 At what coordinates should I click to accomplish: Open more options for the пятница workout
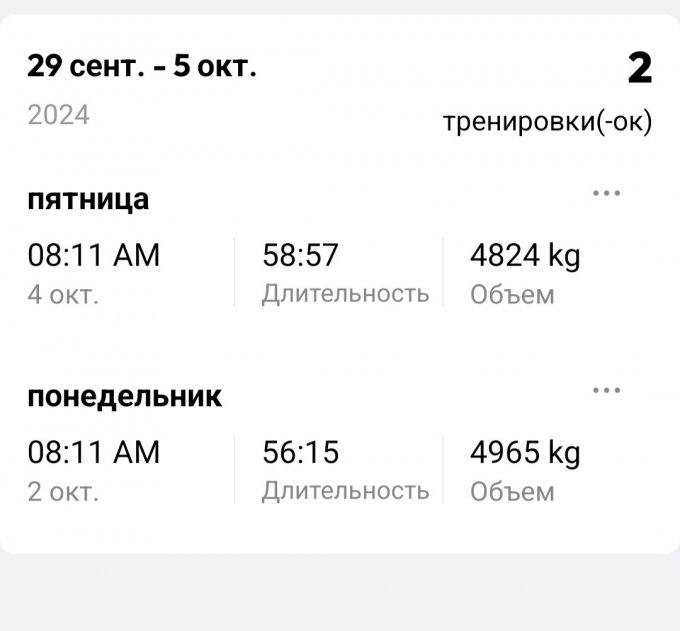[606, 193]
